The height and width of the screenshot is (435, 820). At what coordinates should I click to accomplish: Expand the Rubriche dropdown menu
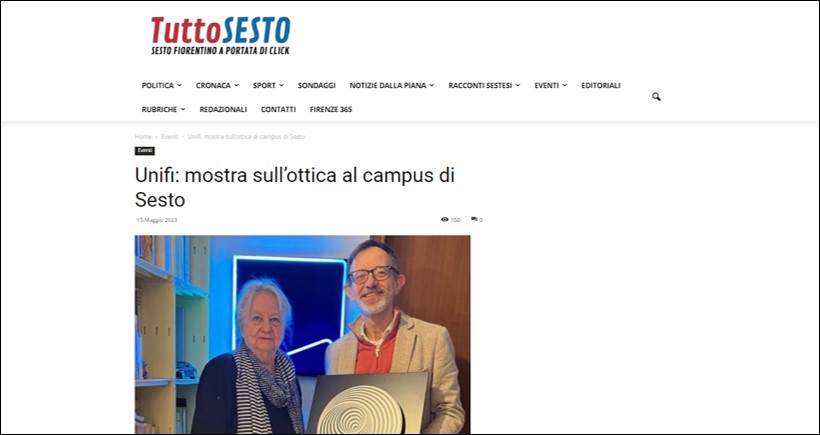pos(163,109)
